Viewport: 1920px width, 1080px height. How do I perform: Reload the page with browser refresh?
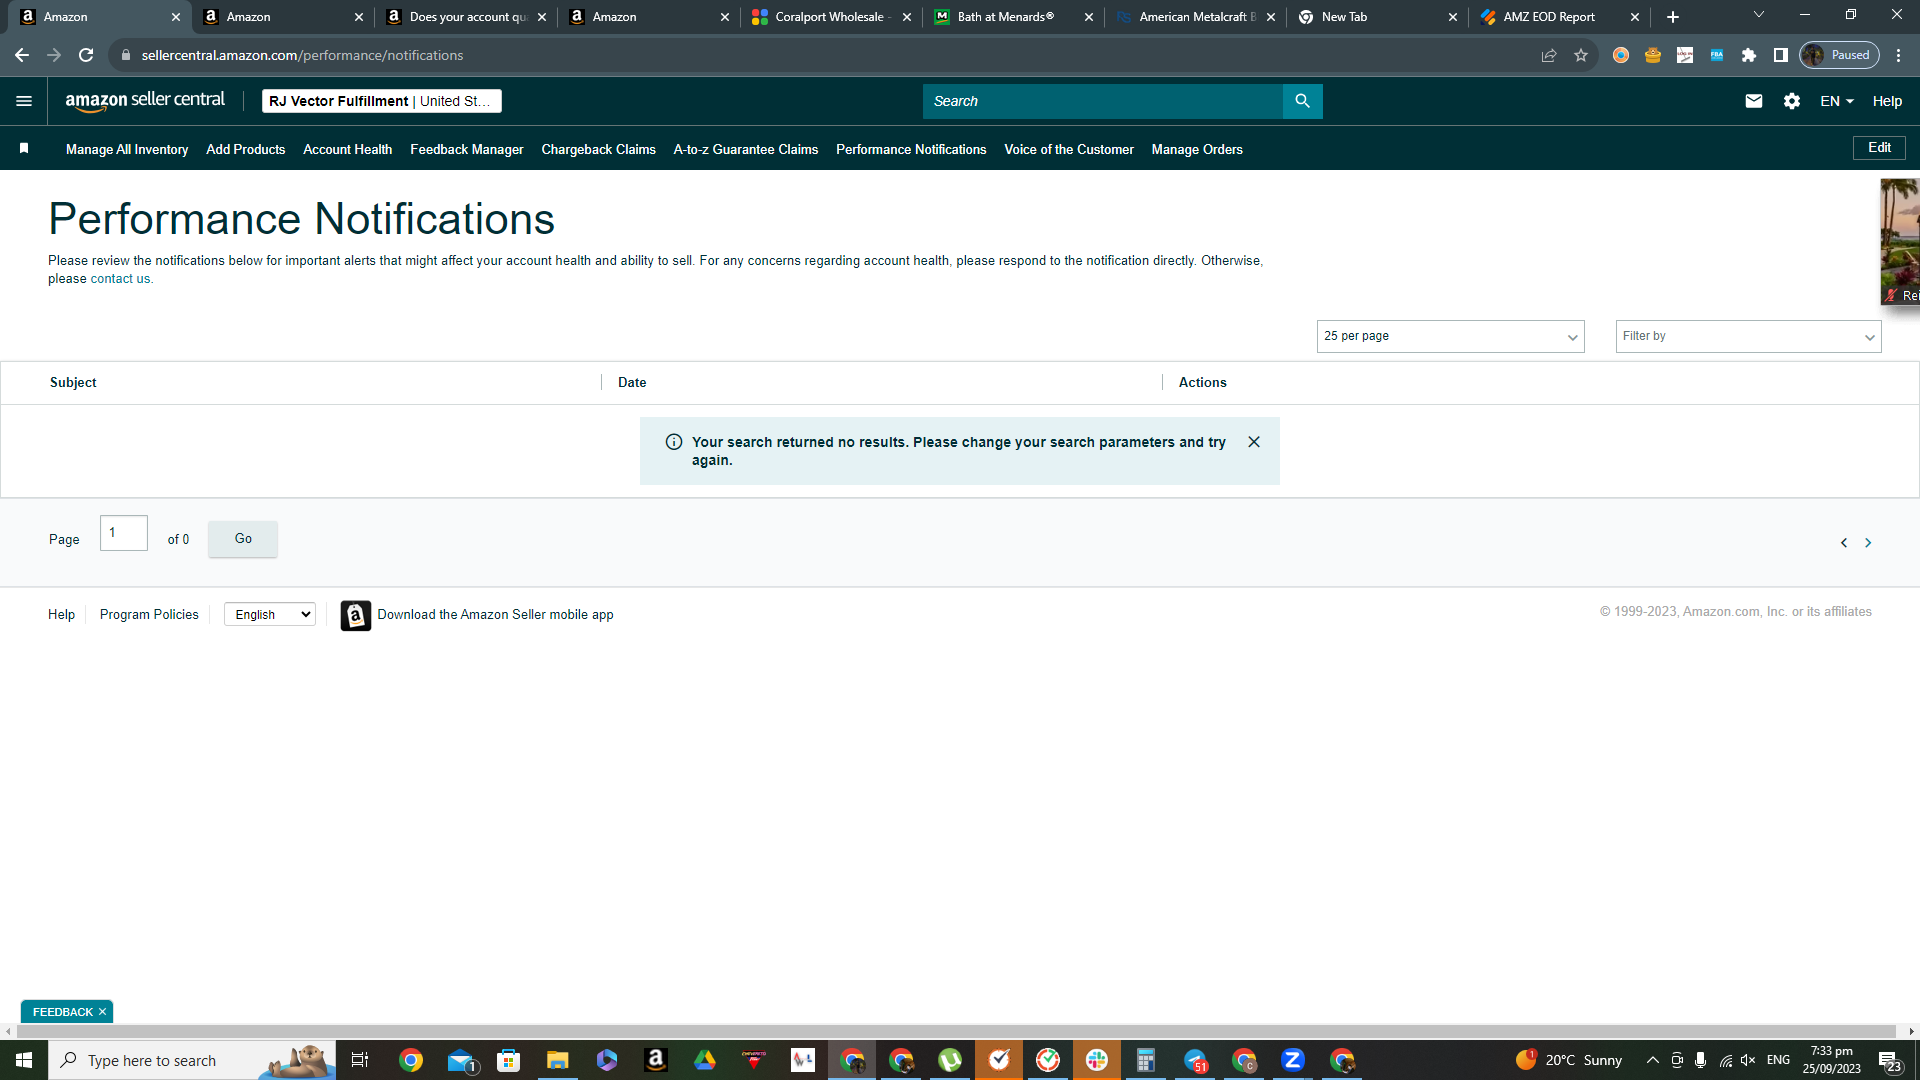click(x=86, y=55)
